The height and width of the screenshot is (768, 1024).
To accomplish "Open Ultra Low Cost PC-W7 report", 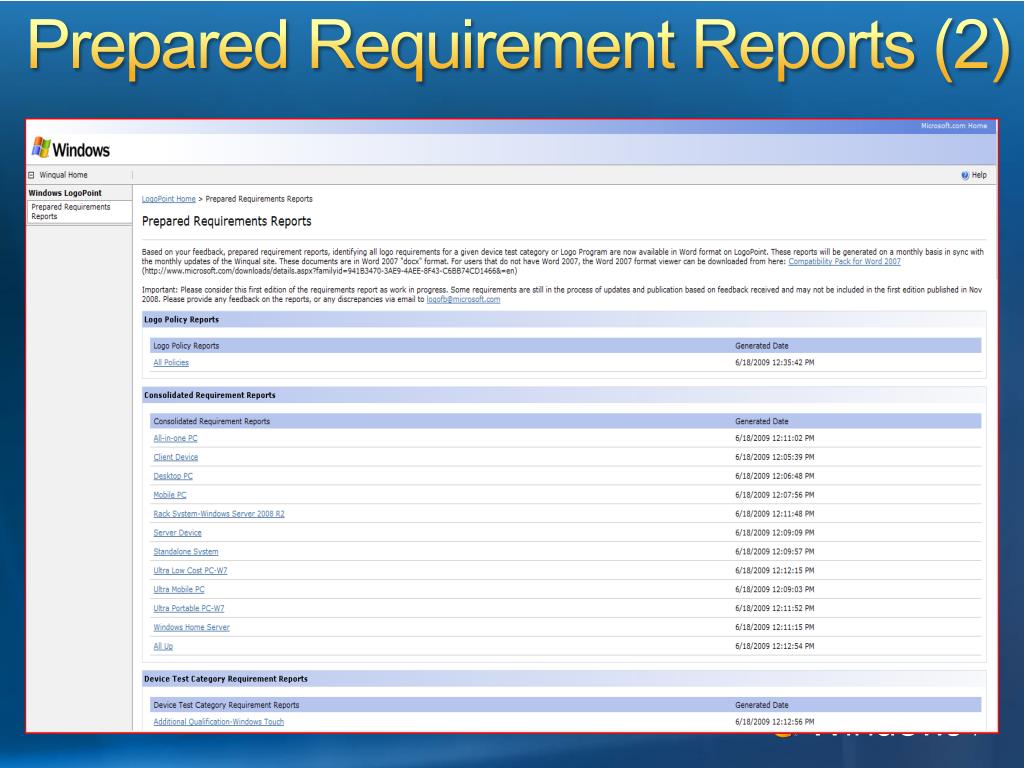I will (x=190, y=571).
